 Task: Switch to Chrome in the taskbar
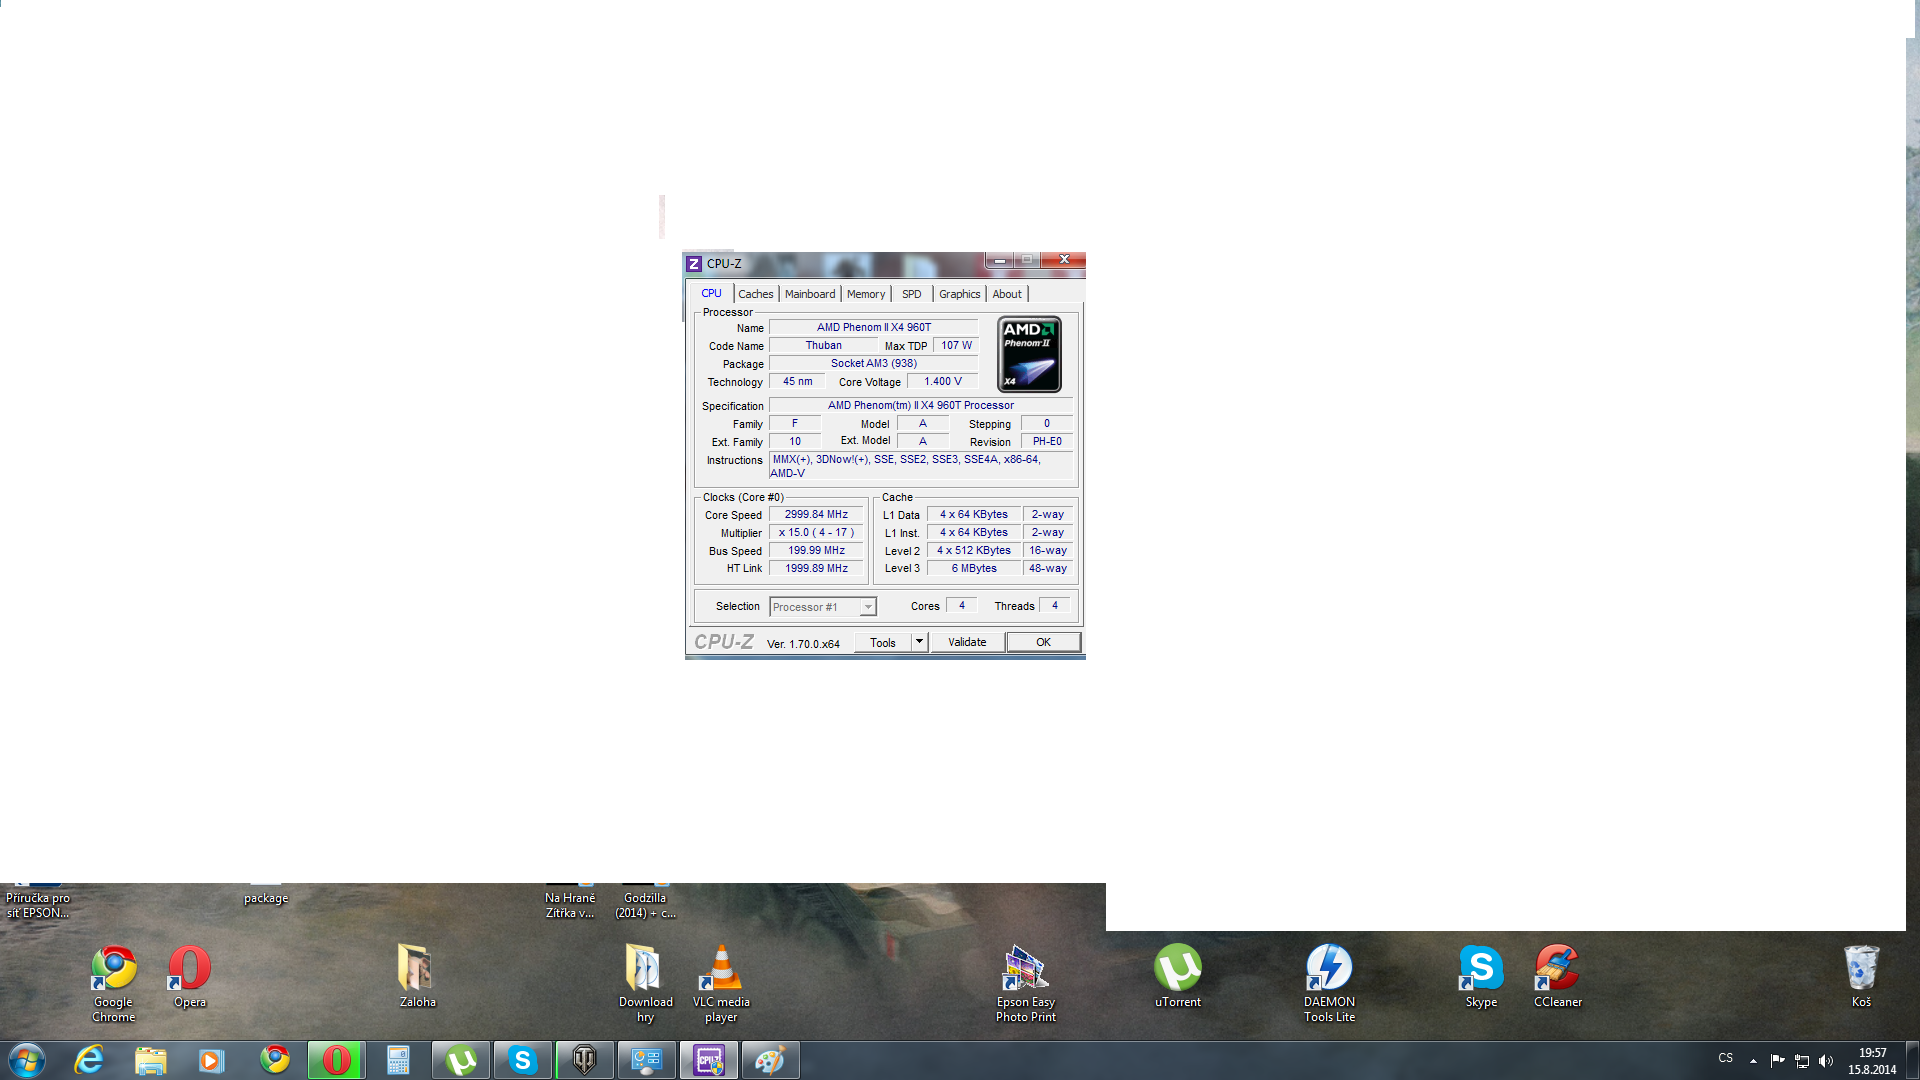point(275,1060)
